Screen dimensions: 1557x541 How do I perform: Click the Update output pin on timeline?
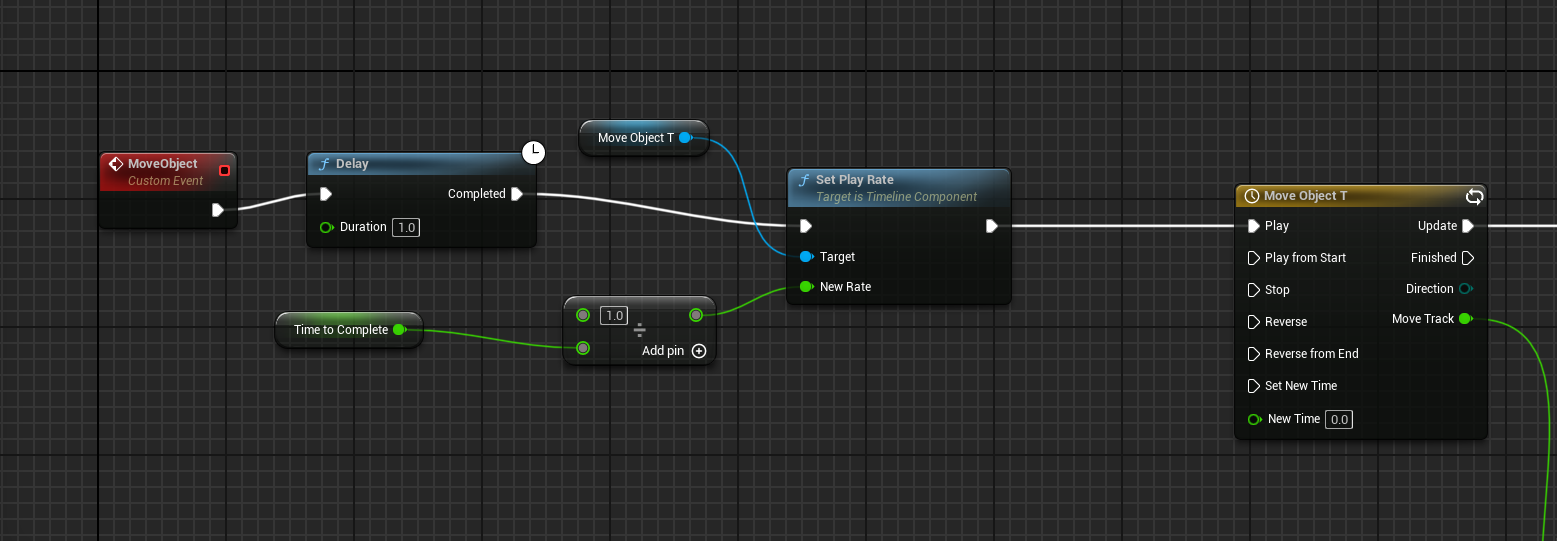pyautogui.click(x=1468, y=226)
